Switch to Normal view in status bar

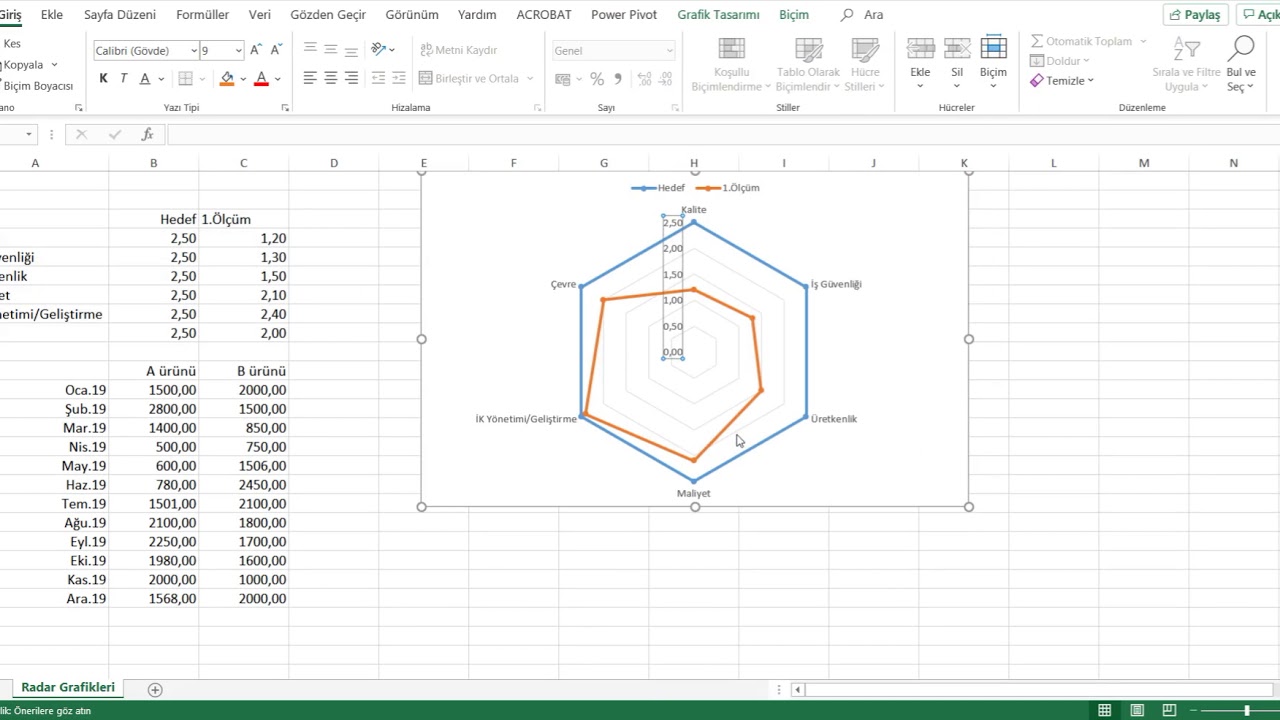pos(1104,711)
